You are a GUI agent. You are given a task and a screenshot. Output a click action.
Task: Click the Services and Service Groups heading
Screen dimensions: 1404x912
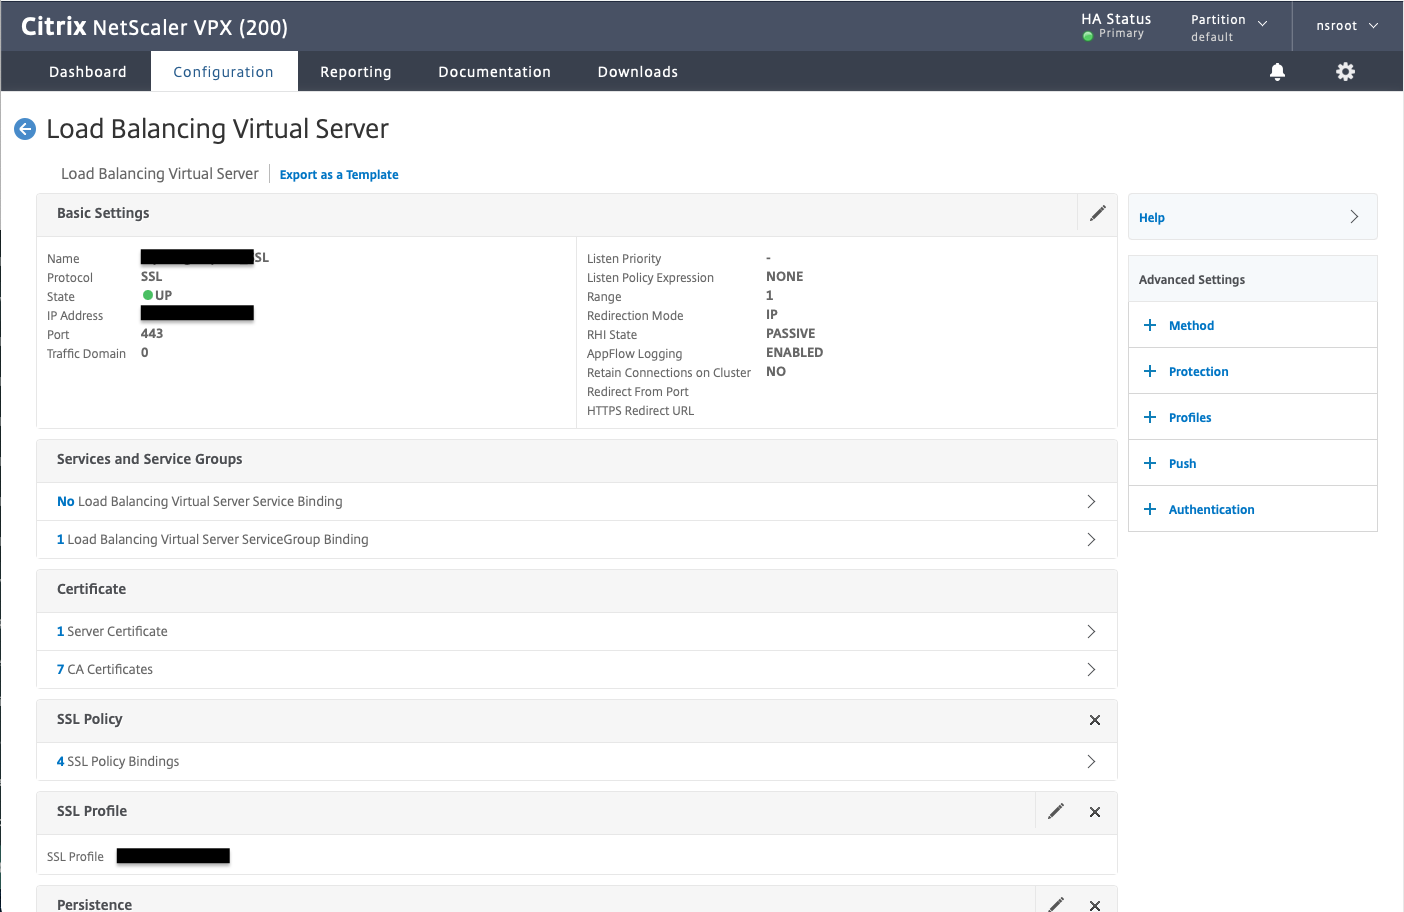tap(149, 459)
